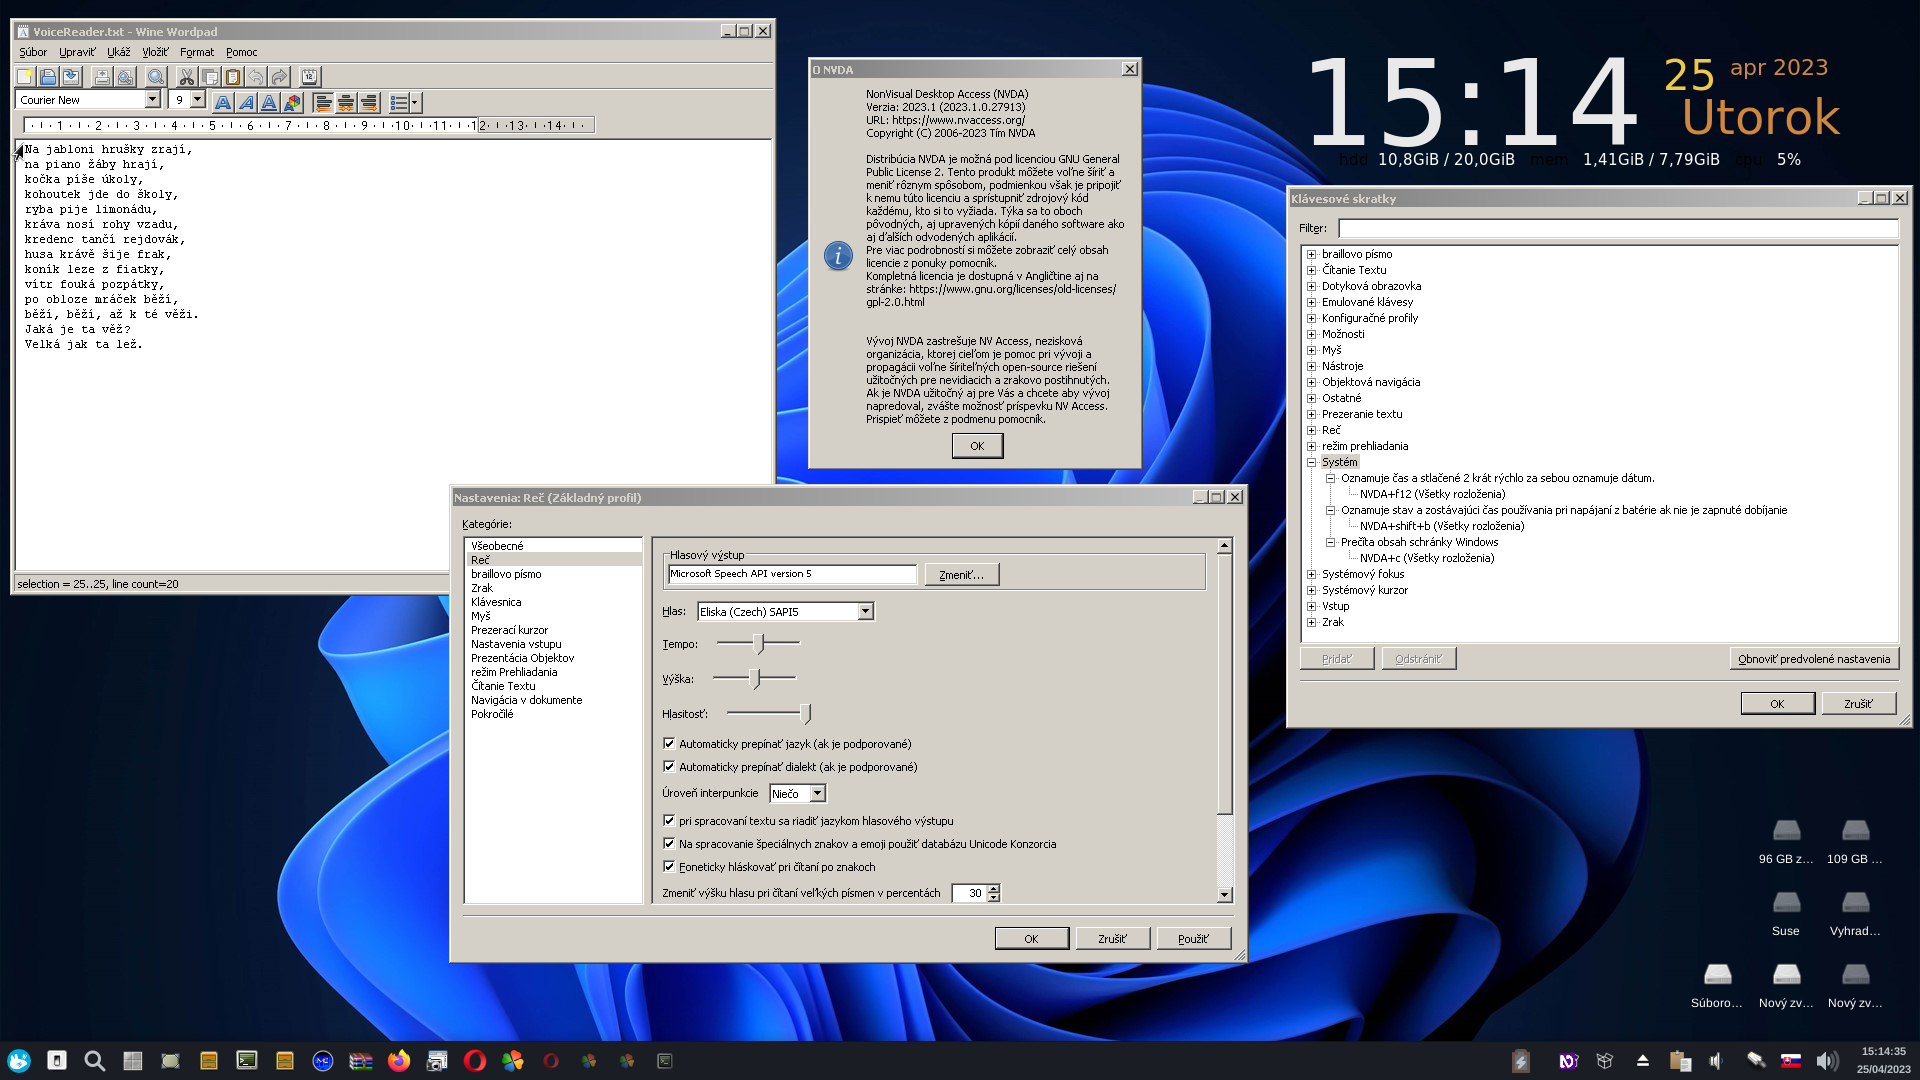Open the text color picker icon
The width and height of the screenshot is (1920, 1080).
point(292,102)
